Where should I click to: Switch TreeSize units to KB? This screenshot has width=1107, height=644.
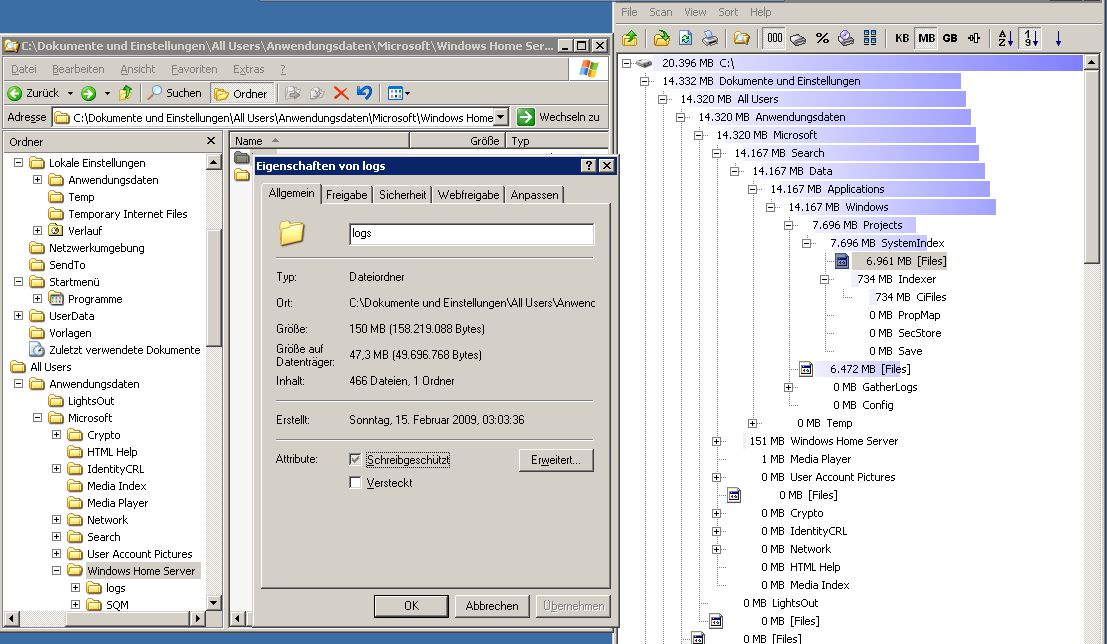click(902, 38)
